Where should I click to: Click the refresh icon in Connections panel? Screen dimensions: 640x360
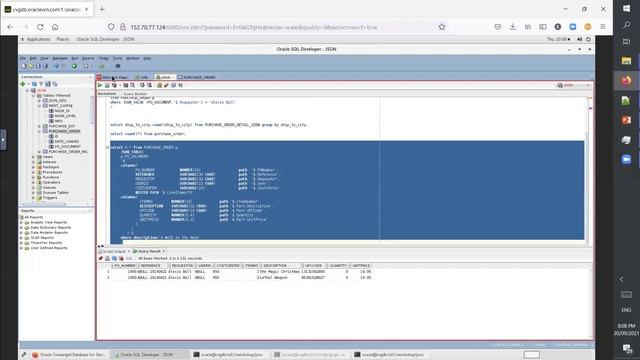(34, 84)
